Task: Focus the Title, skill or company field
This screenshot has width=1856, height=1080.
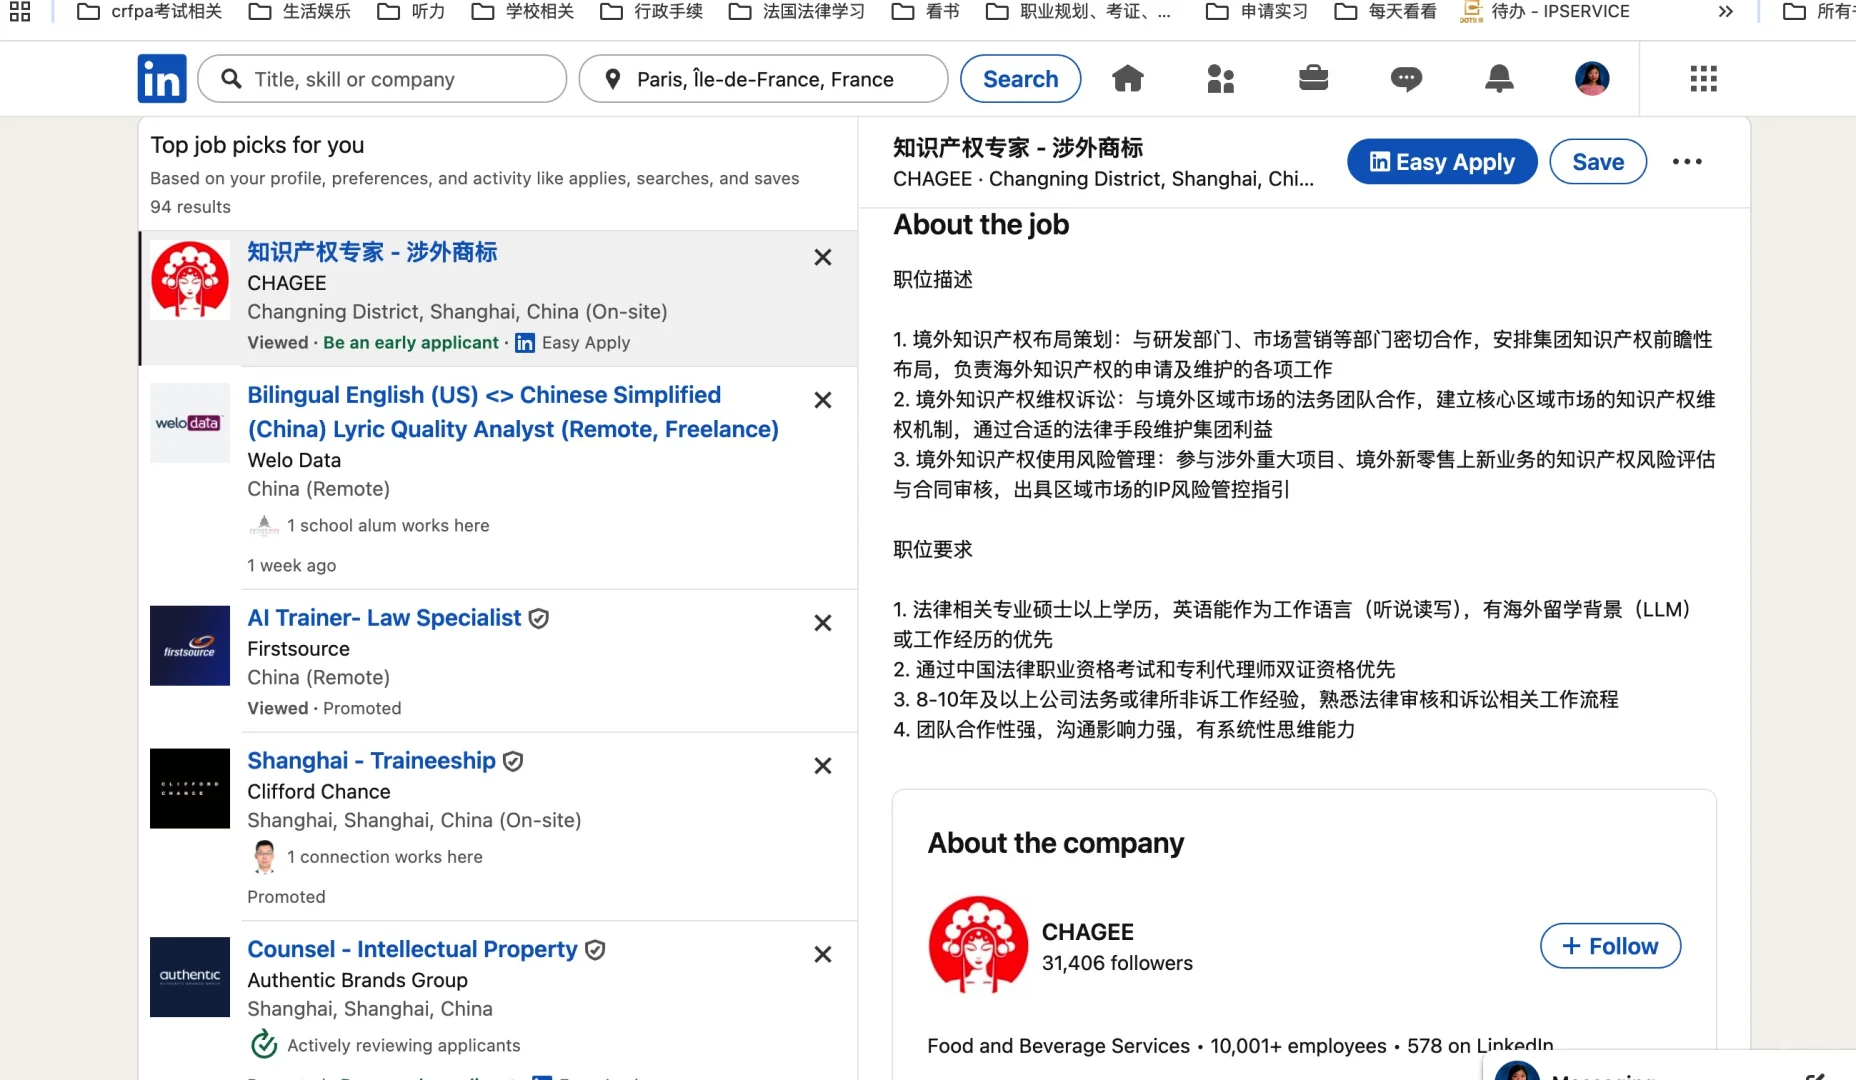Action: [382, 79]
